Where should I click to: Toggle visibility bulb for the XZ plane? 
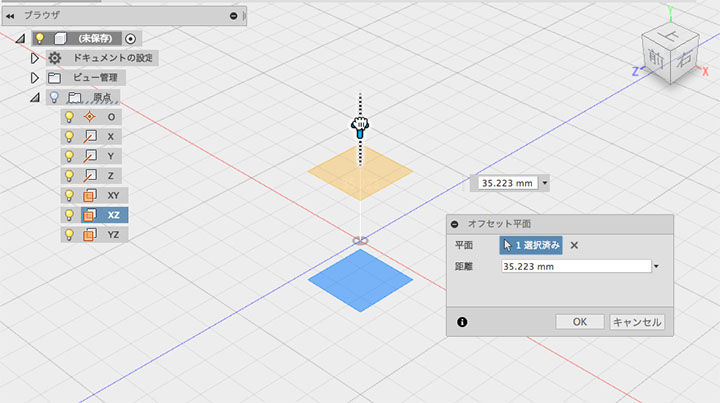pyautogui.click(x=69, y=215)
